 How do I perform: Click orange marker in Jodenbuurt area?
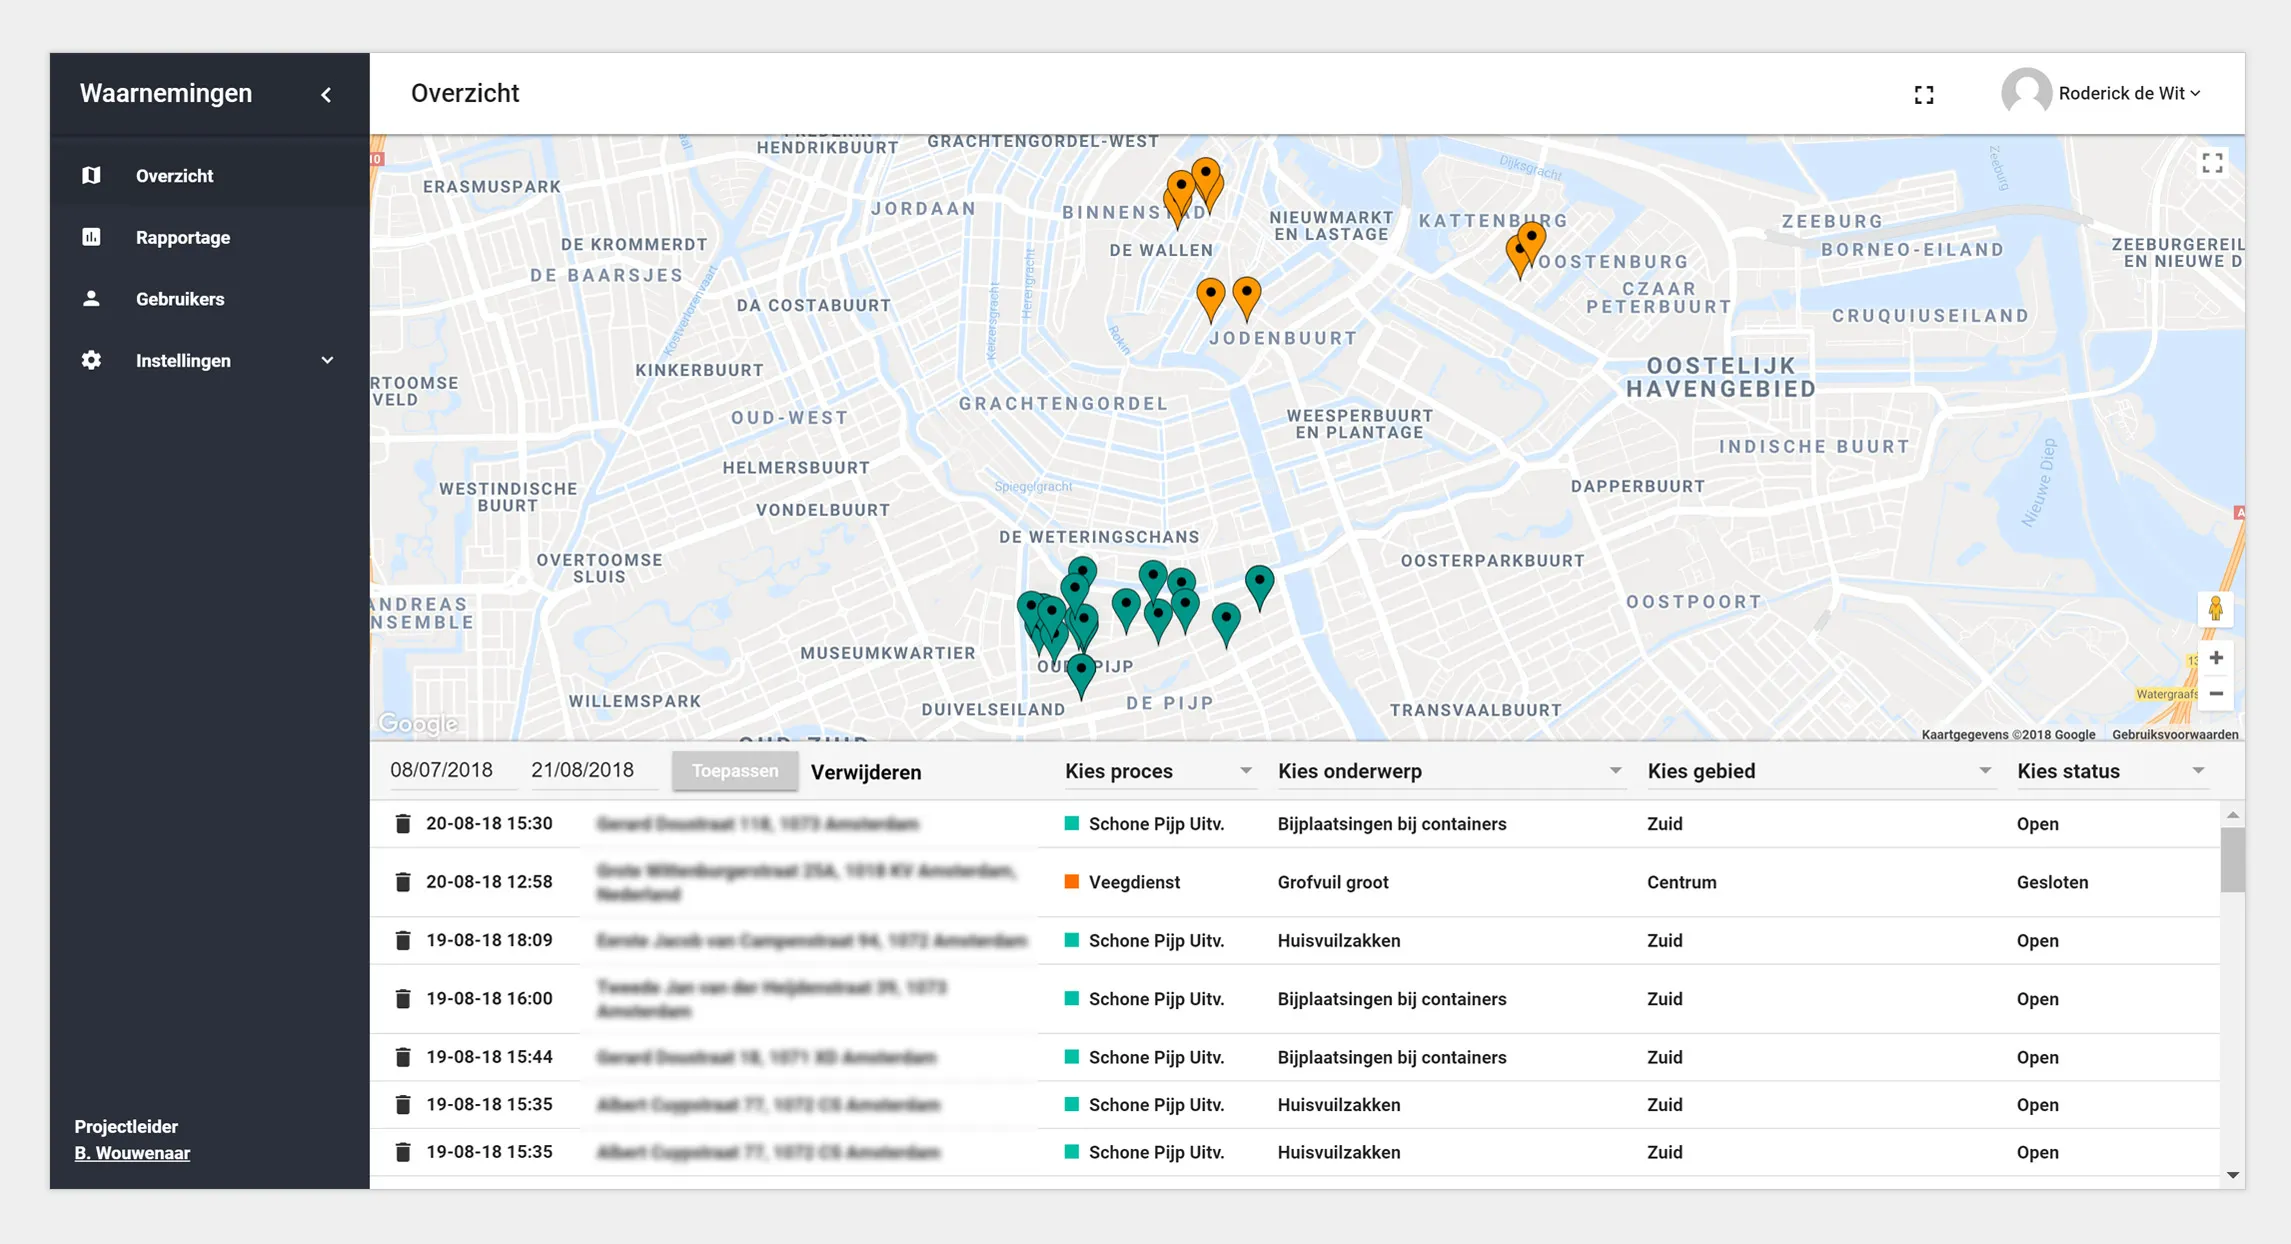click(x=1246, y=294)
